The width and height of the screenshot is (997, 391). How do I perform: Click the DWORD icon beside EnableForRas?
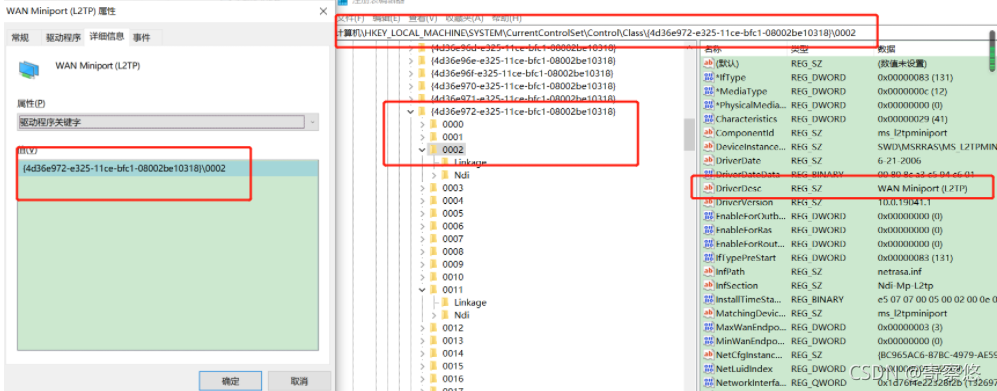[x=708, y=230]
